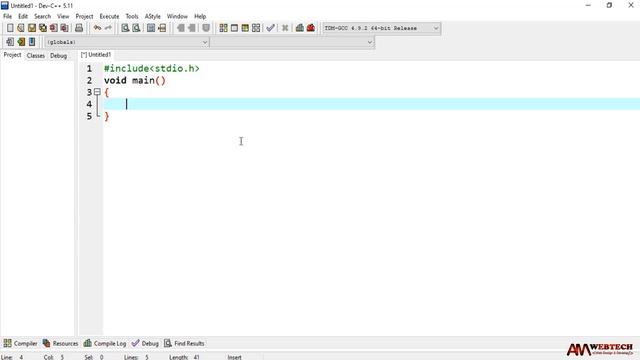Click the New file toolbar icon

coord(10,28)
